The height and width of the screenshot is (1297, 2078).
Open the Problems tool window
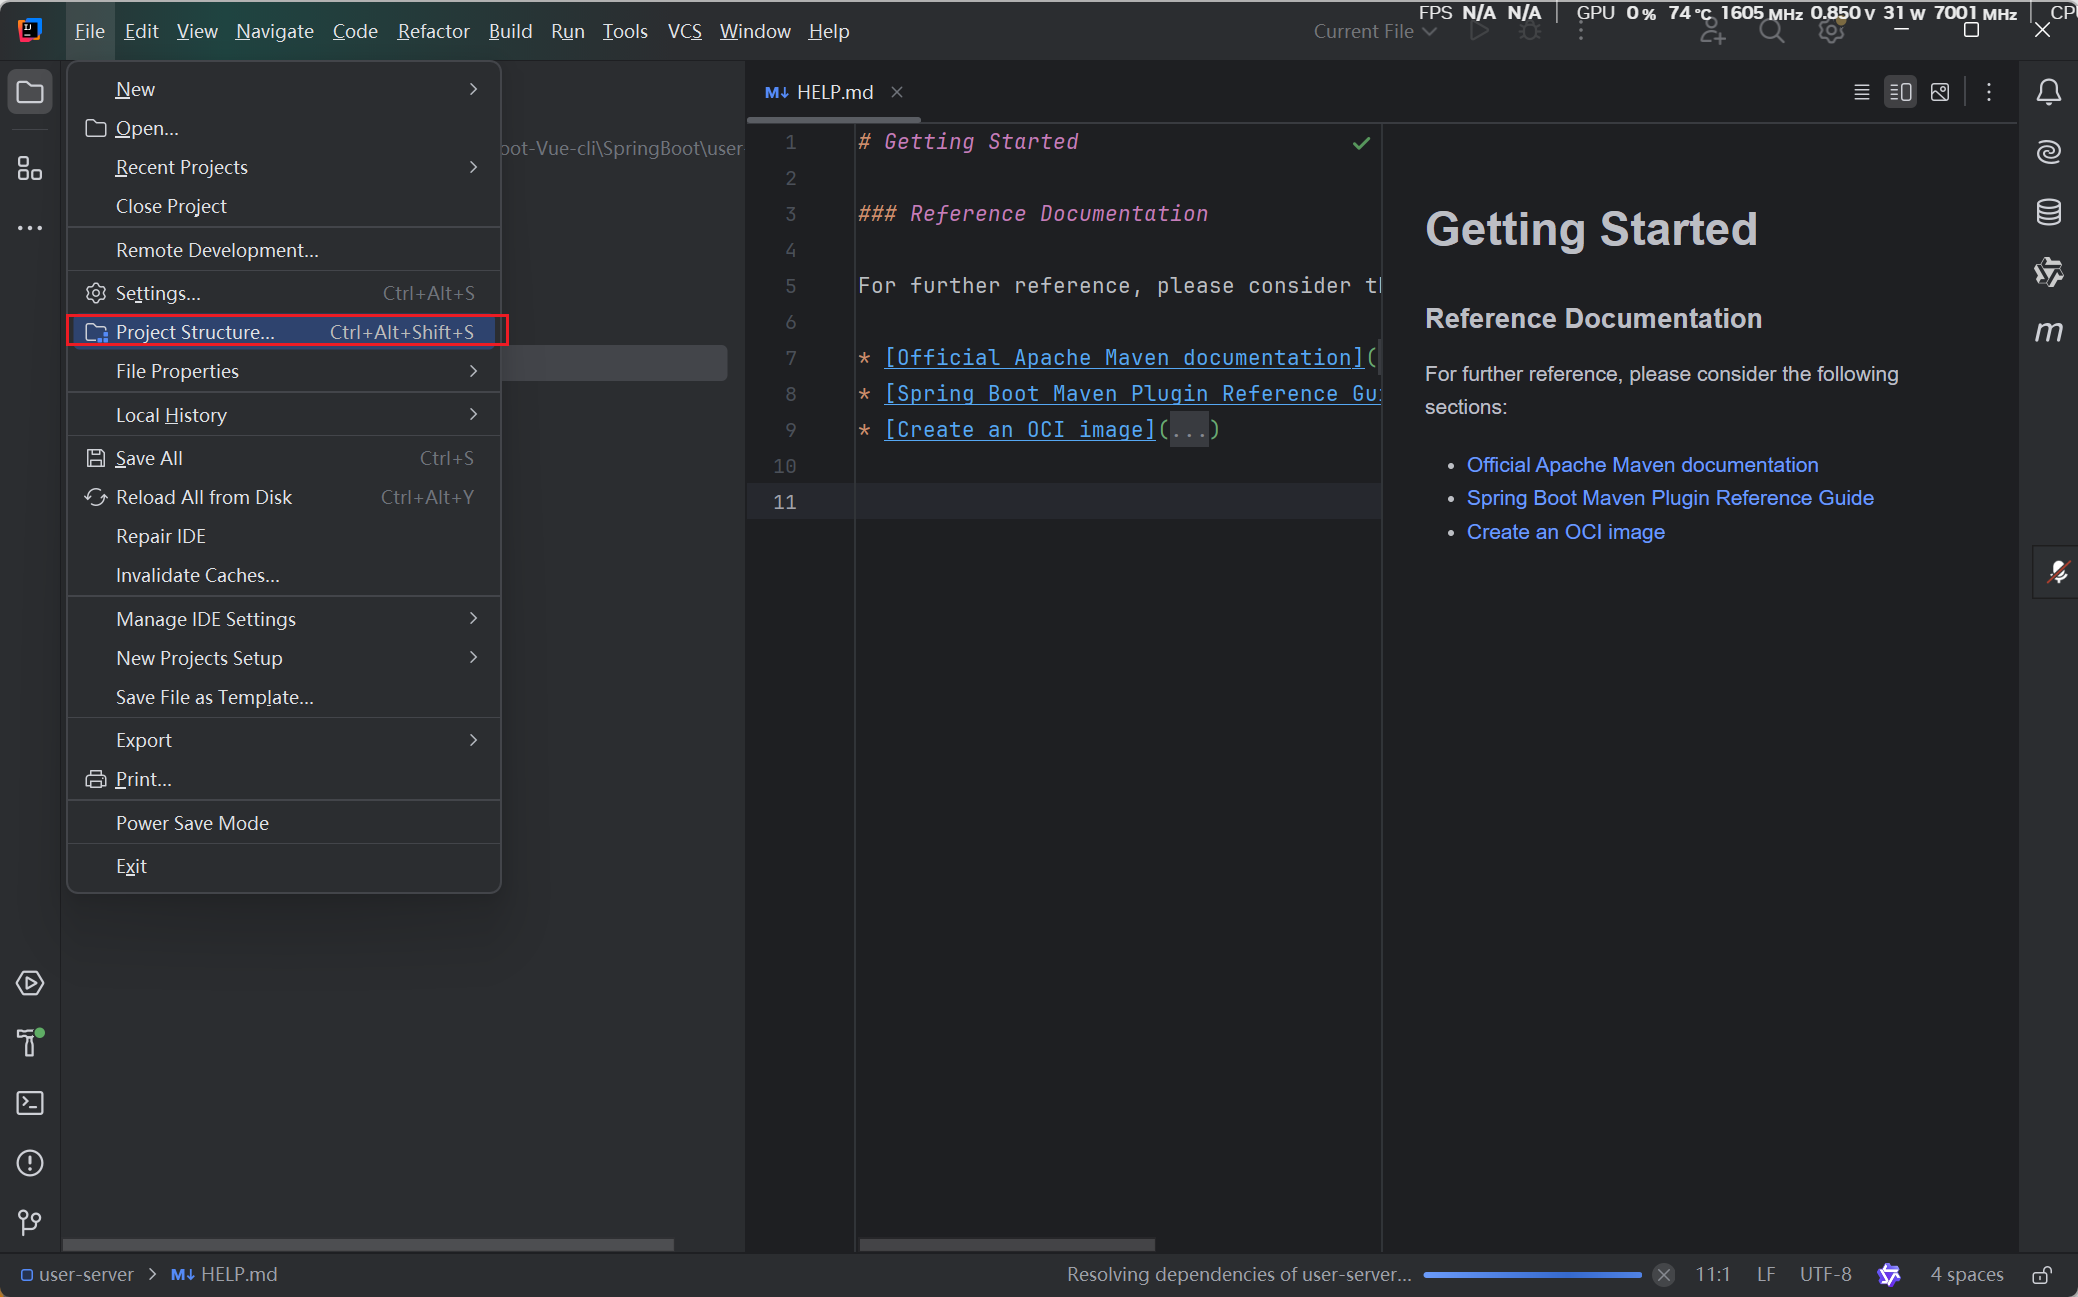[x=30, y=1163]
